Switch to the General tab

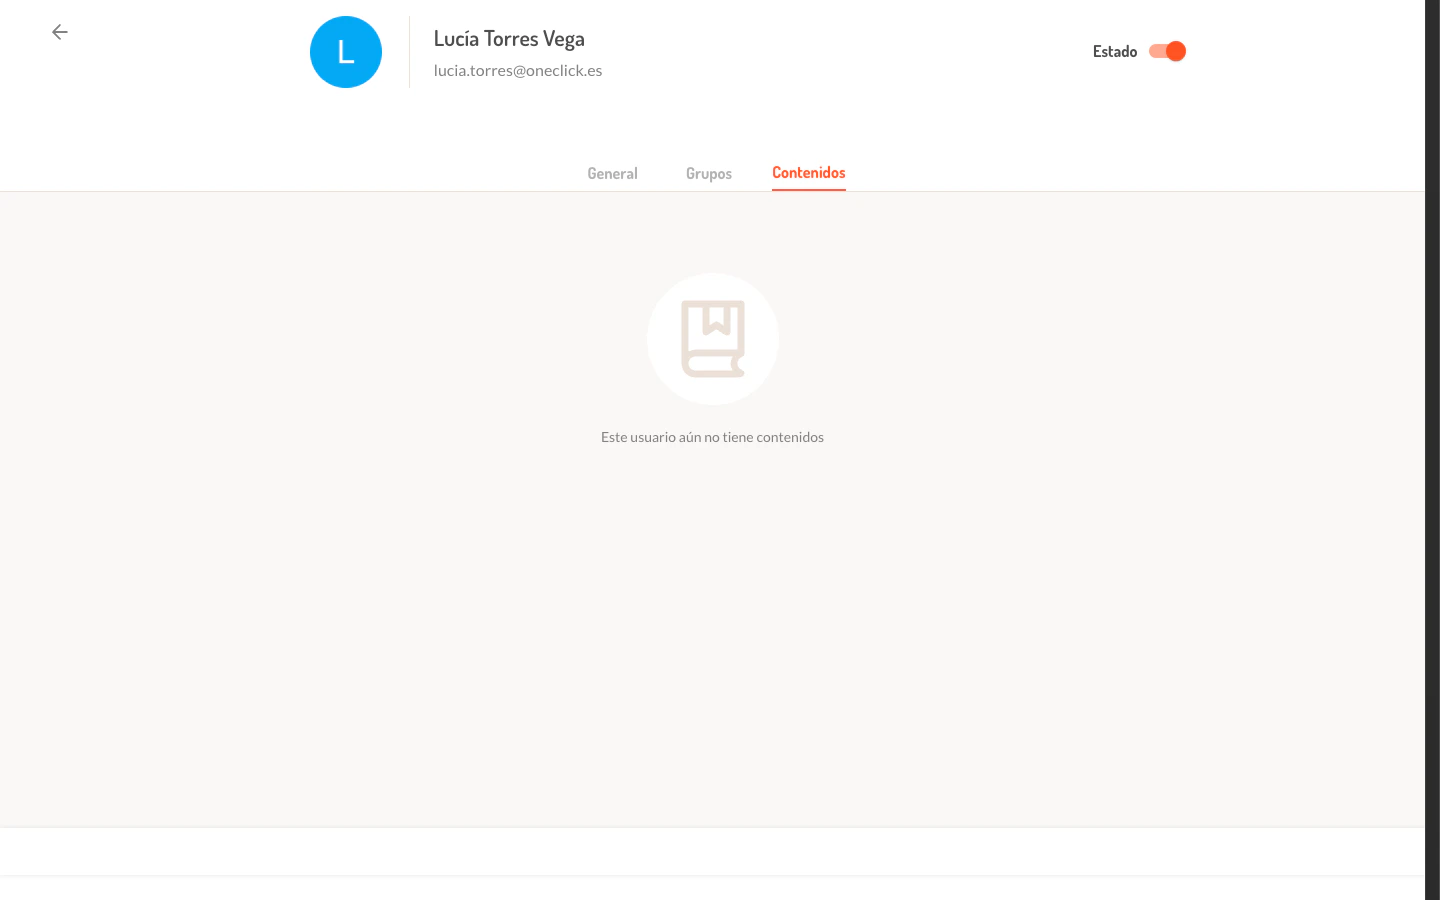tap(612, 174)
